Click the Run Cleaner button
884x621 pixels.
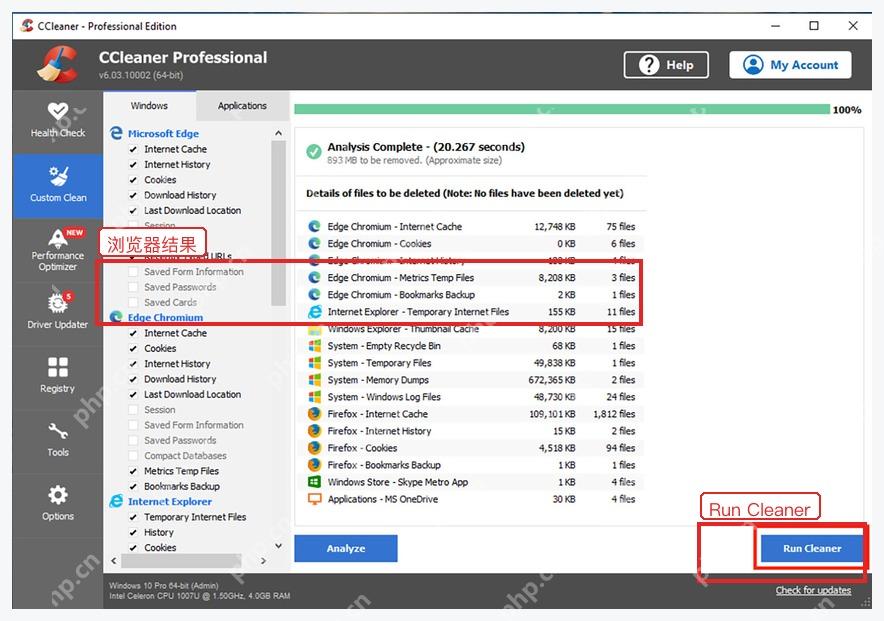click(x=812, y=548)
